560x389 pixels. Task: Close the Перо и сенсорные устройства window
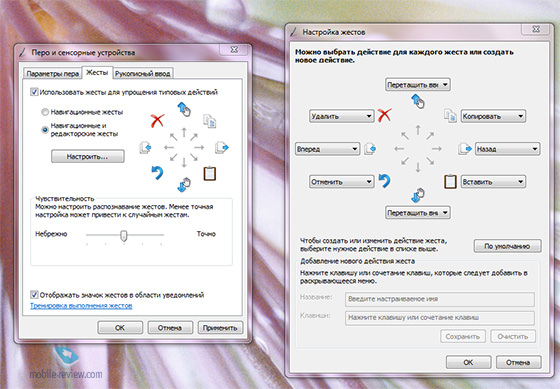(234, 50)
